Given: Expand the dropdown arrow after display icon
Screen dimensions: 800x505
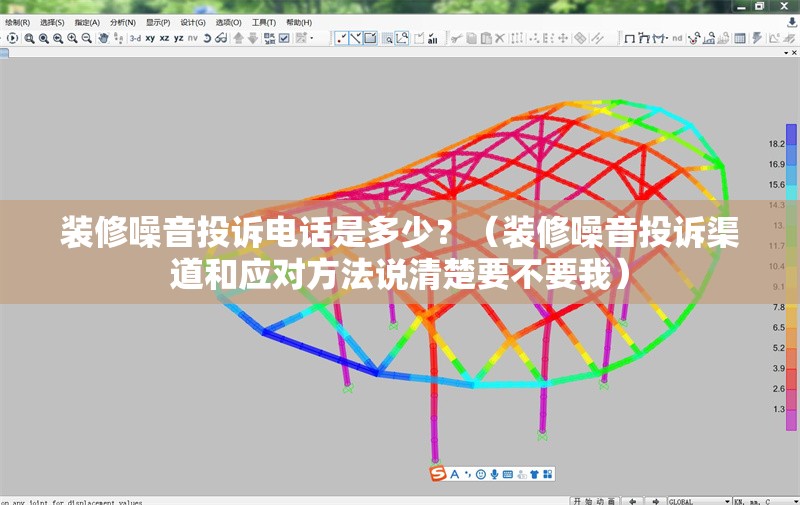Looking at the screenshot, I should tap(312, 38).
